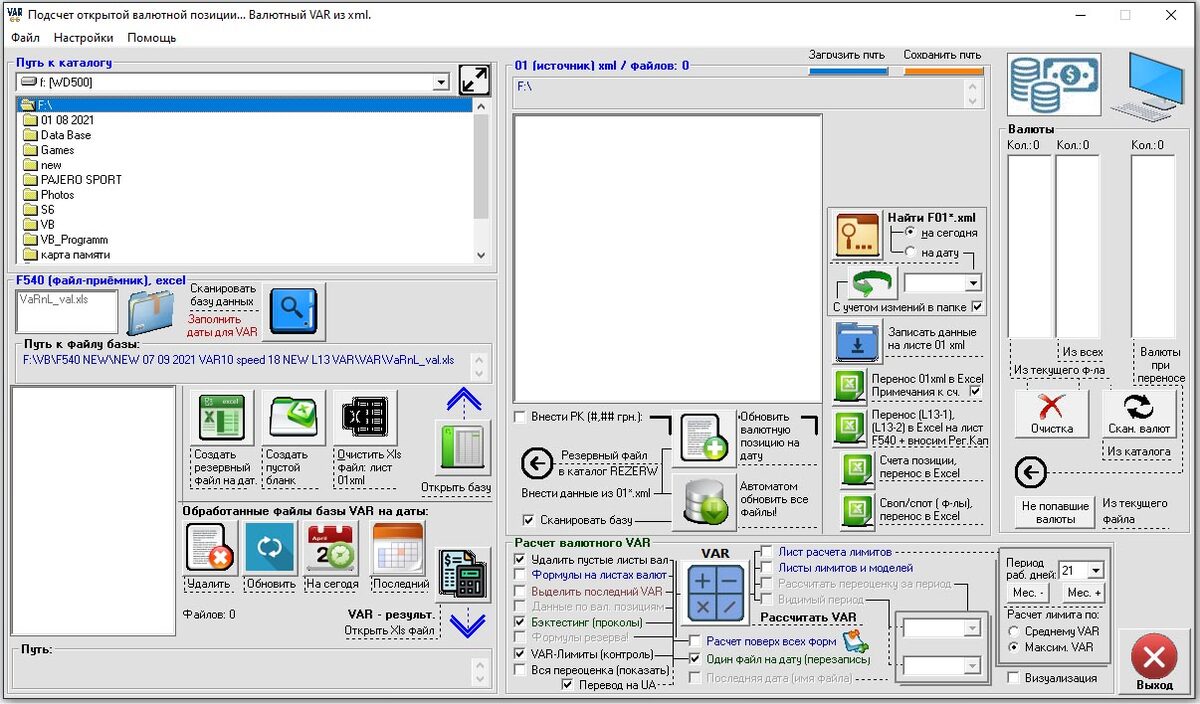
Task: Open the F540 receiver file folder icon
Action: click(151, 311)
